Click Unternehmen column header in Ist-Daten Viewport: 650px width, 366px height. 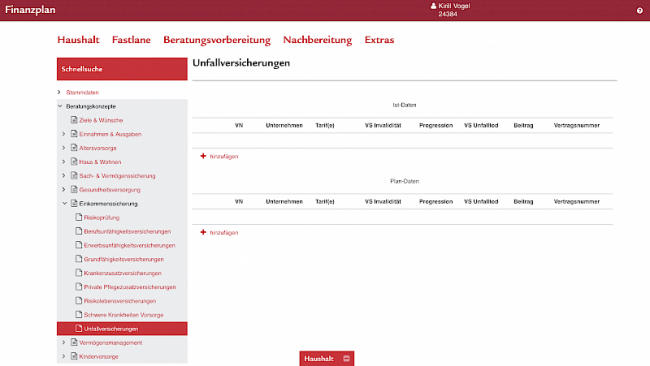click(x=284, y=125)
